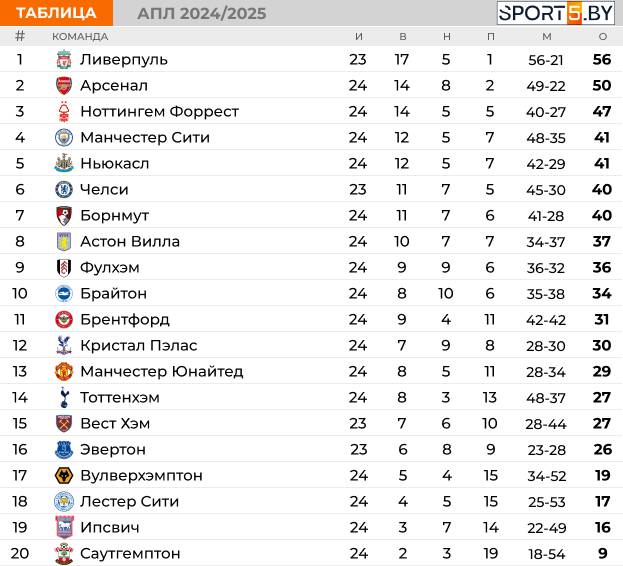Click the Arsenal club crest icon
Image resolution: width=623 pixels, height=566 pixels.
click(x=64, y=85)
